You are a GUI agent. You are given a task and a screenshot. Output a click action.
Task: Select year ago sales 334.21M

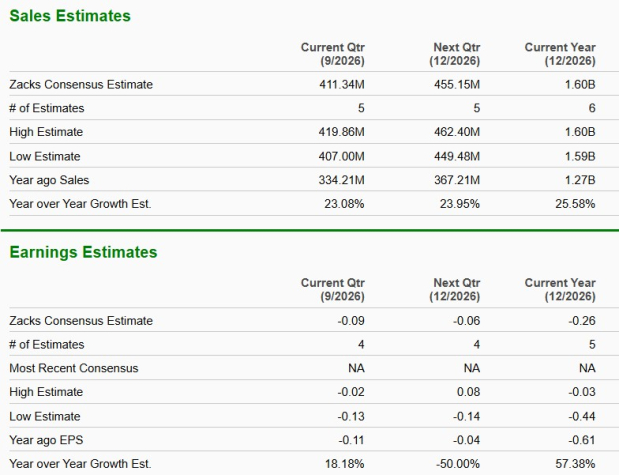341,180
